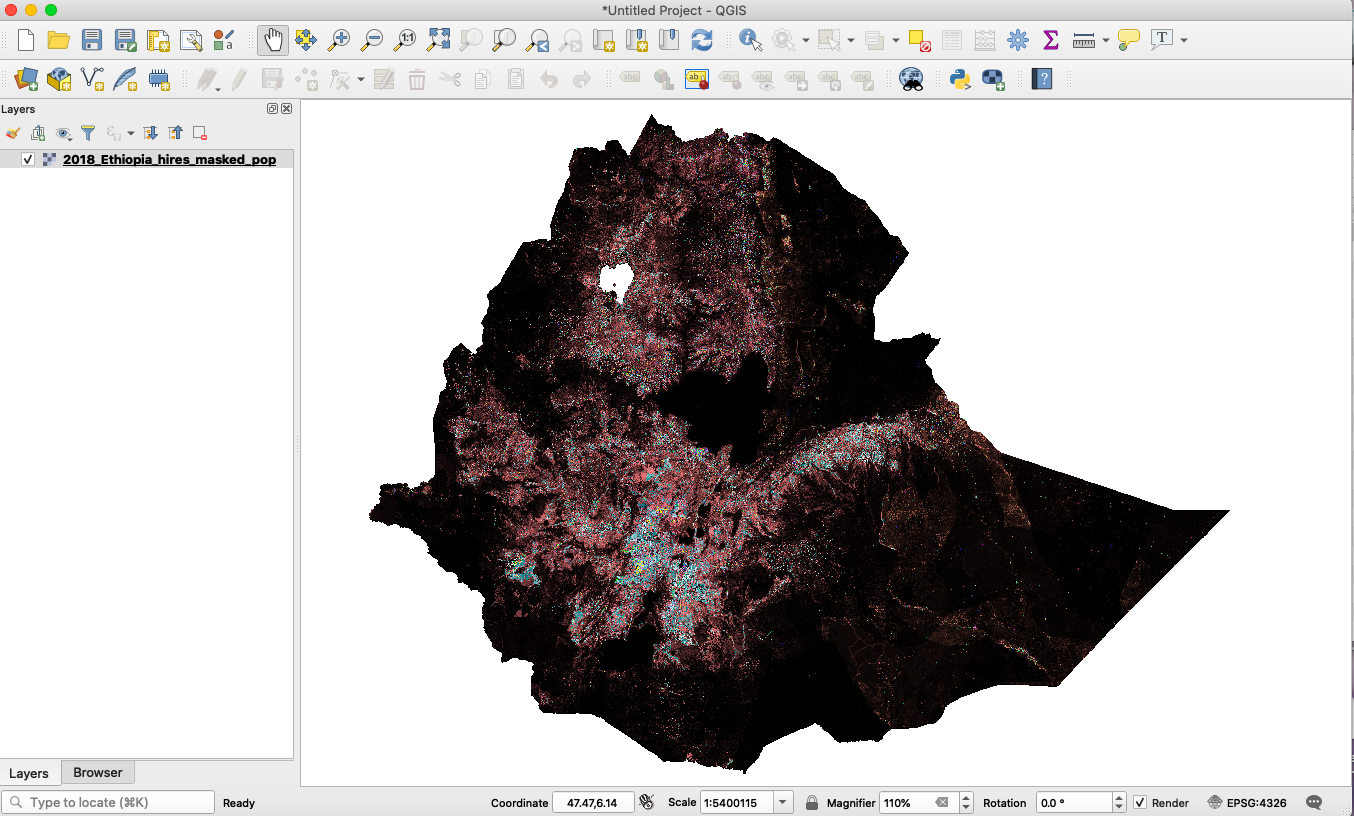
Task: Expand the Measure tool dropdown arrow
Action: (1105, 41)
